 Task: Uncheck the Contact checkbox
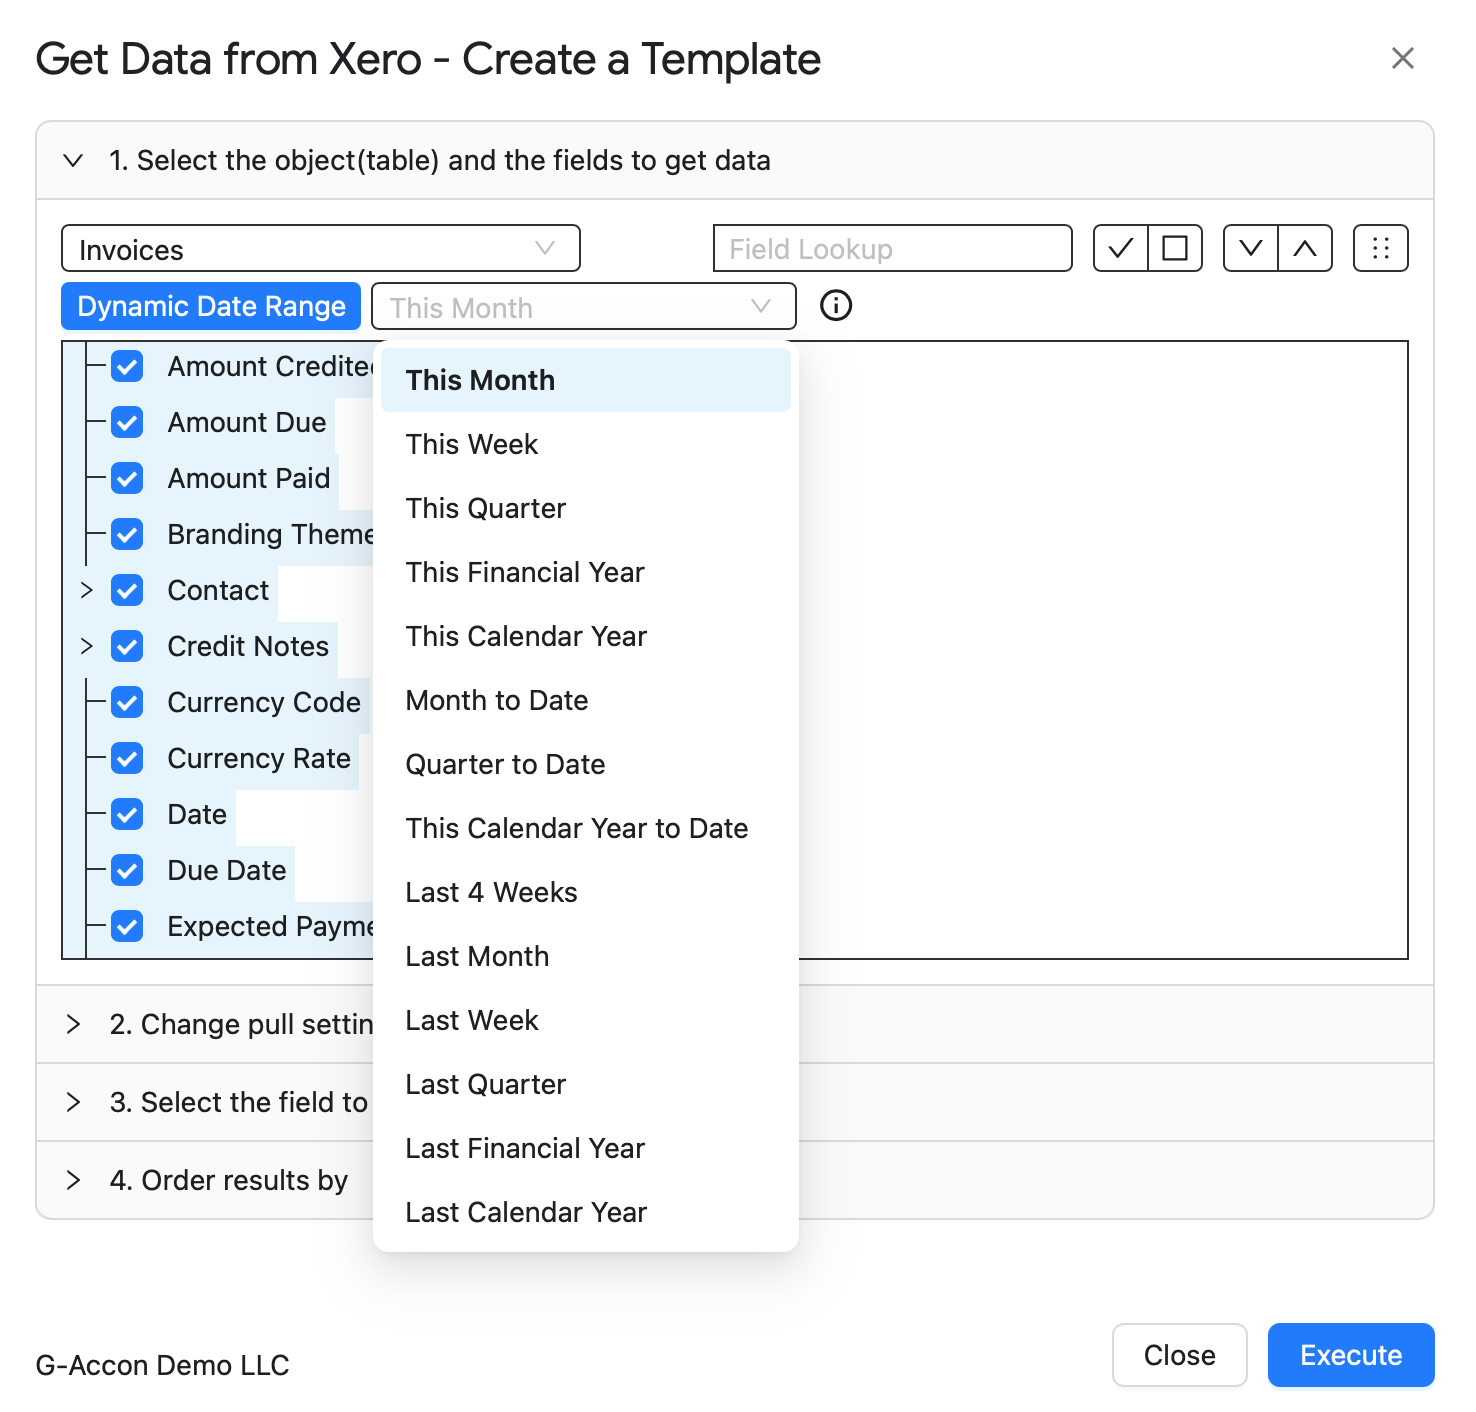pos(127,591)
